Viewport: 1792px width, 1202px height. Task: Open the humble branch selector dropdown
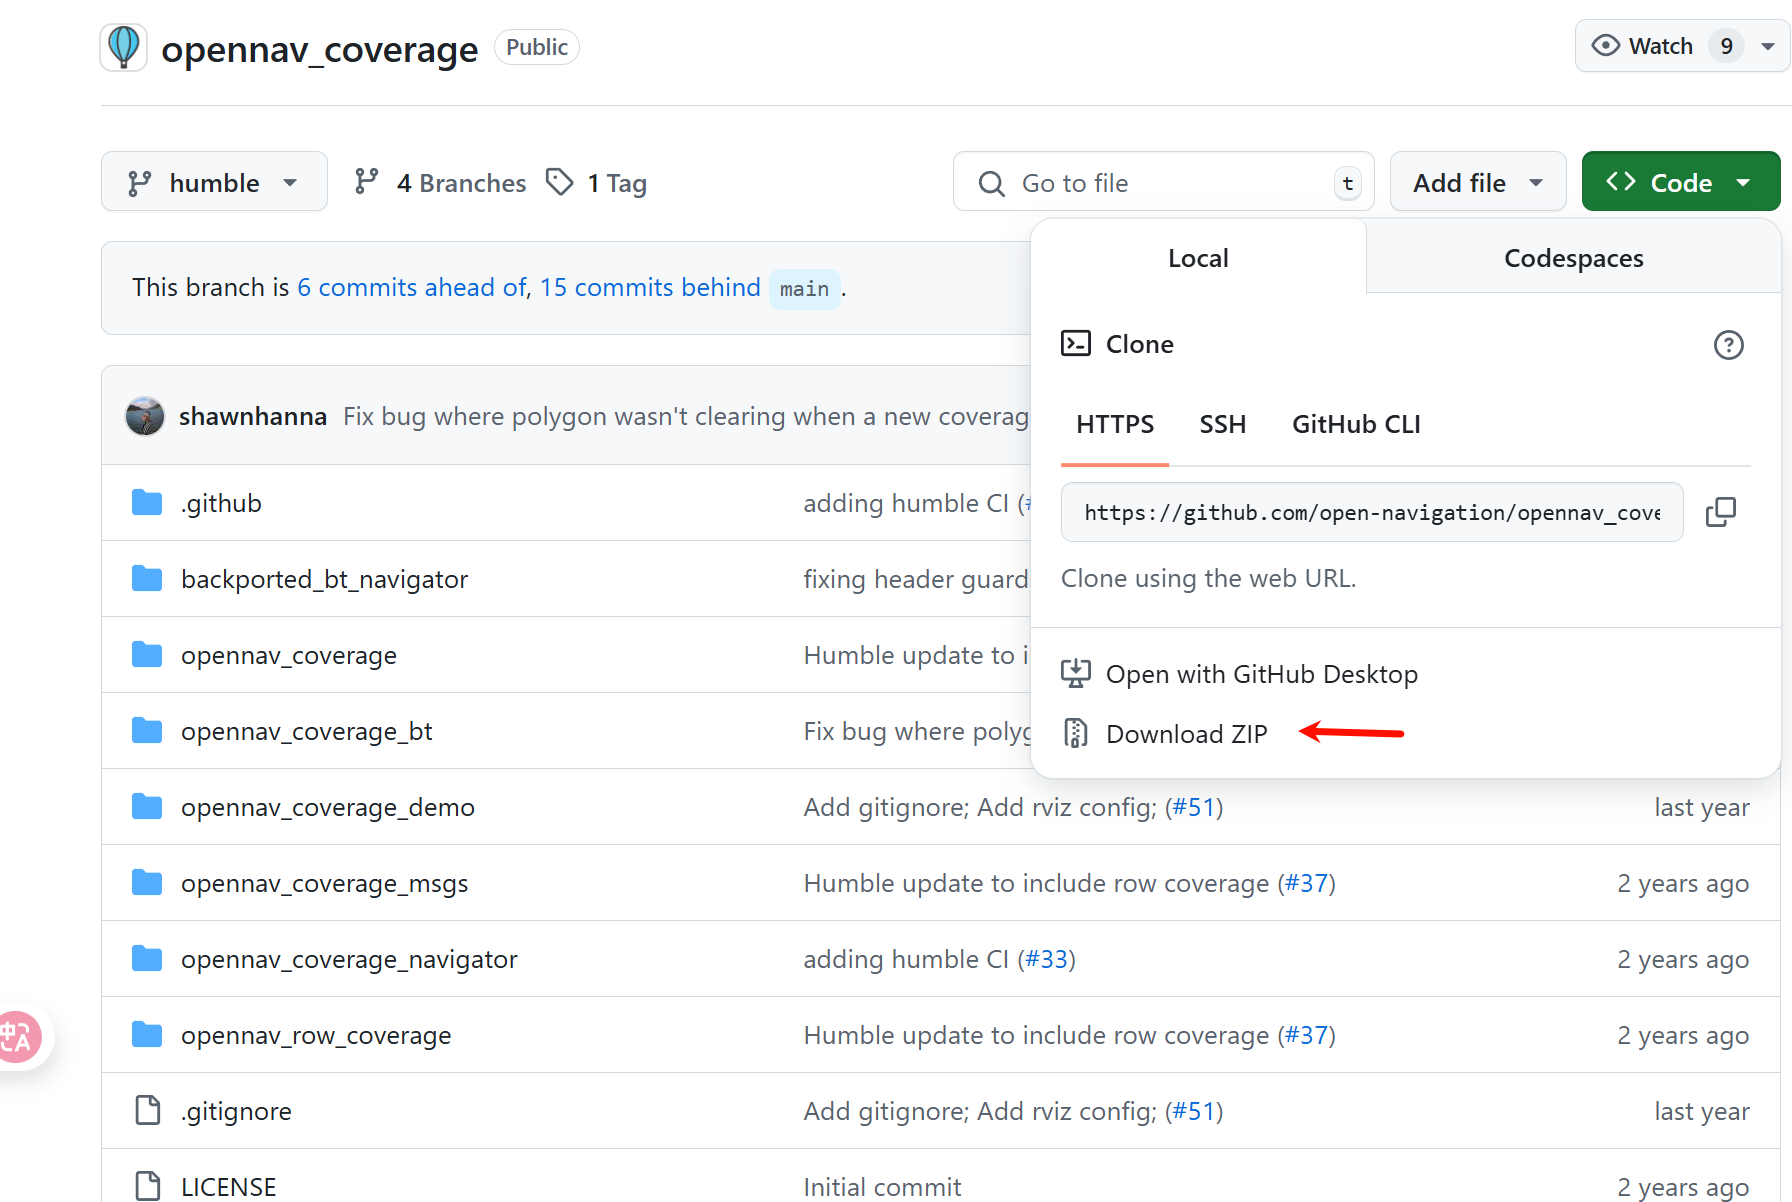coord(214,181)
